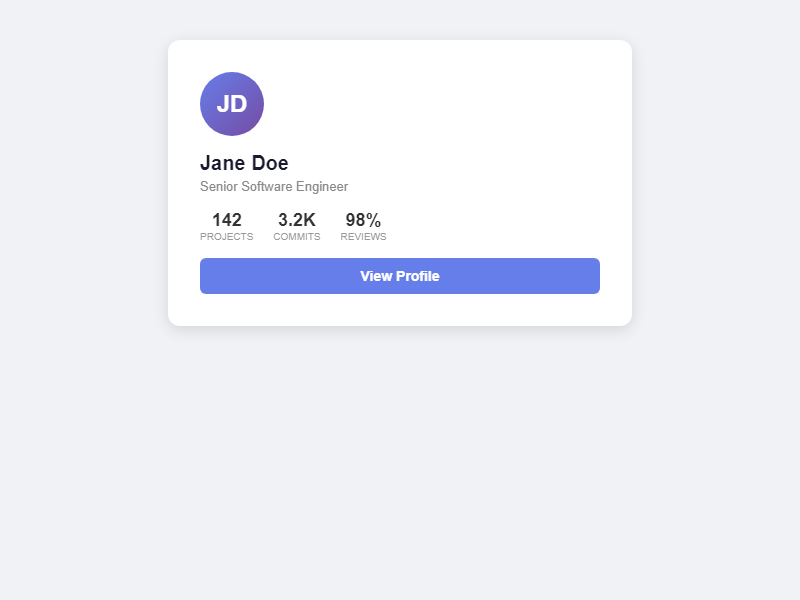Click the word Software in job title
The image size is (800, 600).
[267, 187]
